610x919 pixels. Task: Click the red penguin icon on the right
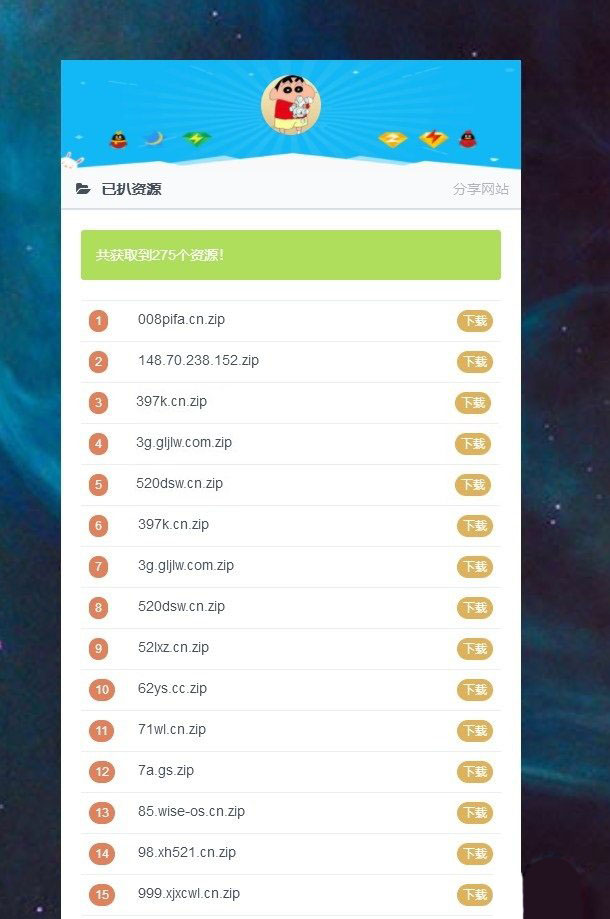(x=467, y=139)
